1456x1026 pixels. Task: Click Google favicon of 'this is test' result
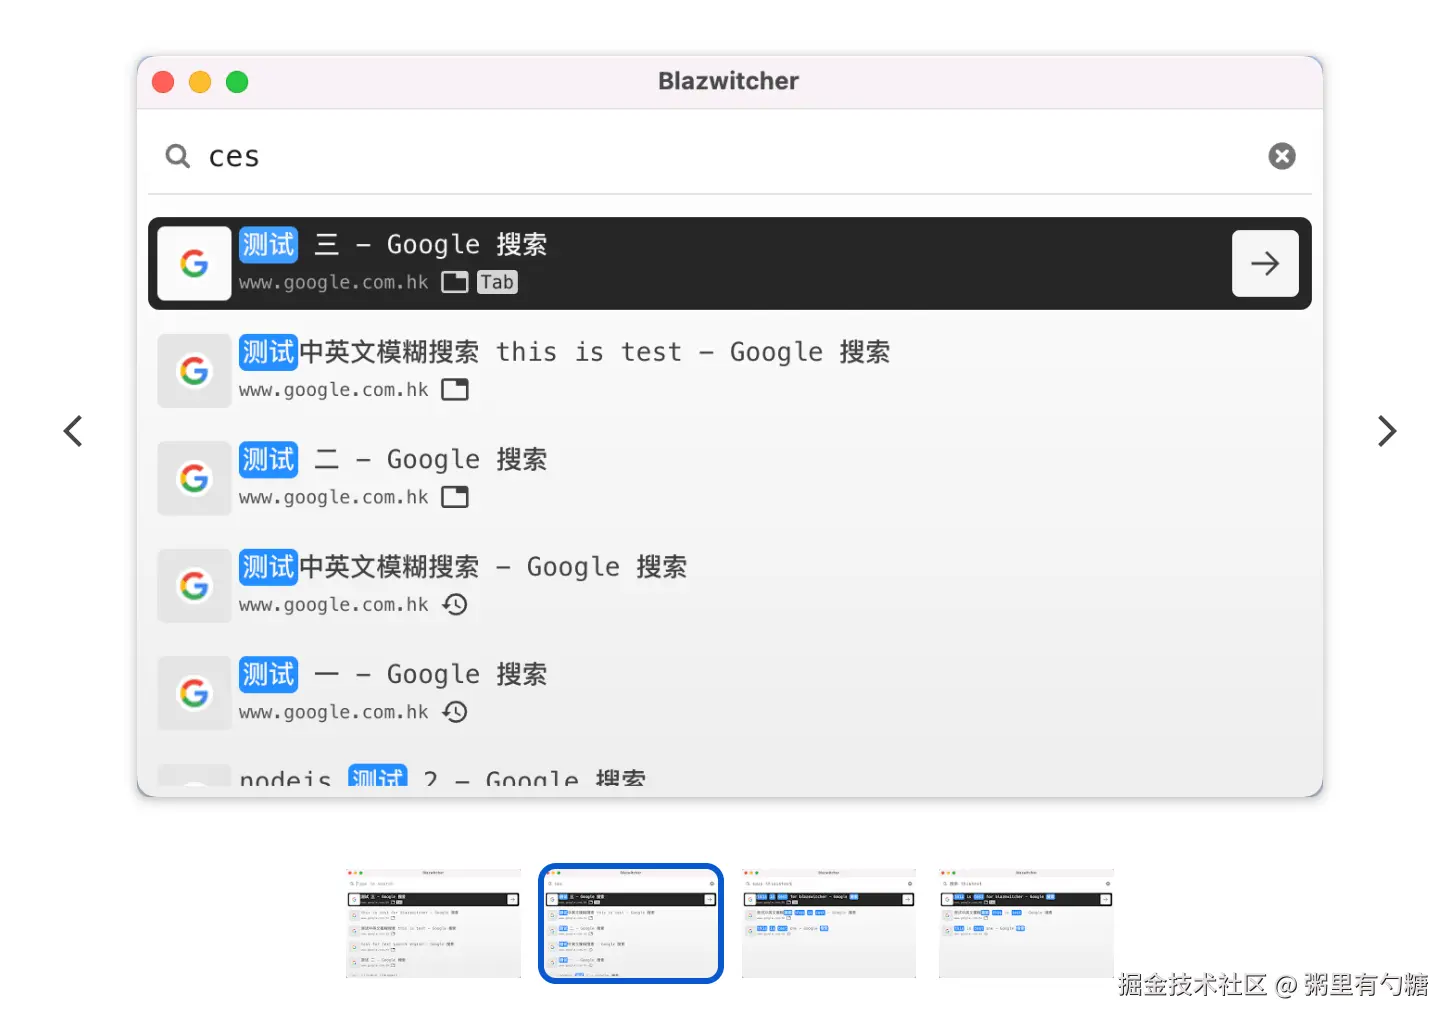[x=194, y=371]
